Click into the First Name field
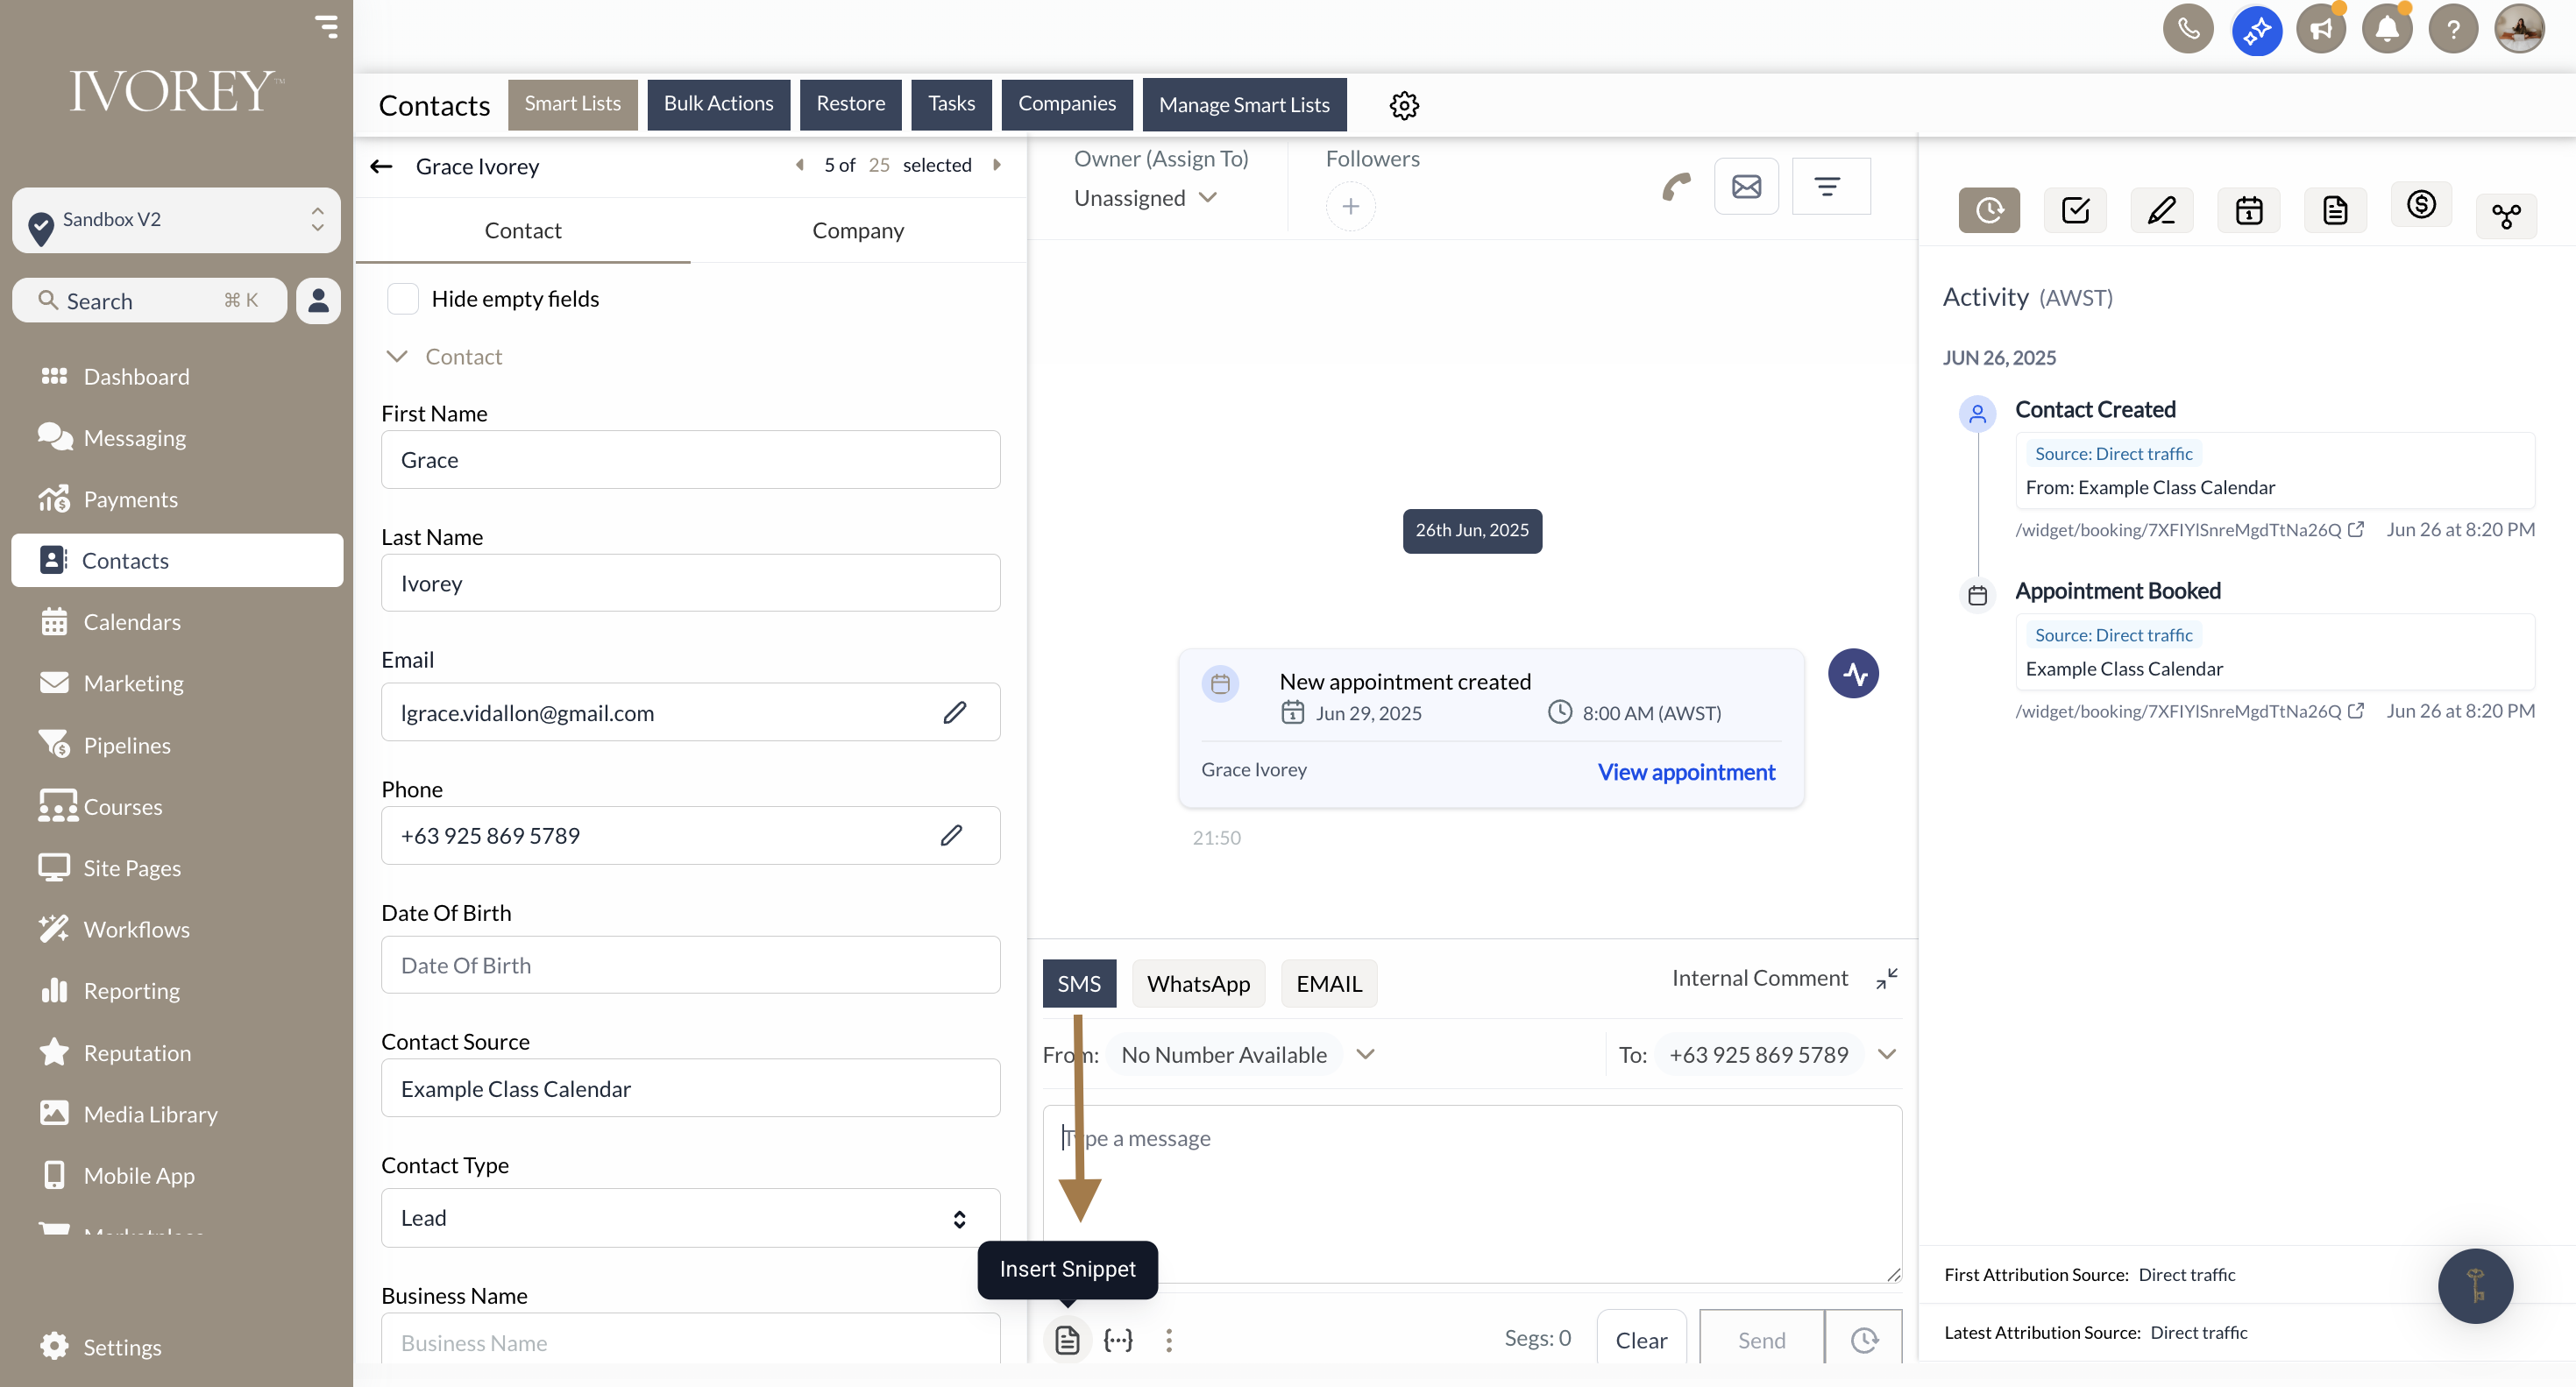Image resolution: width=2576 pixels, height=1387 pixels. pyautogui.click(x=690, y=459)
